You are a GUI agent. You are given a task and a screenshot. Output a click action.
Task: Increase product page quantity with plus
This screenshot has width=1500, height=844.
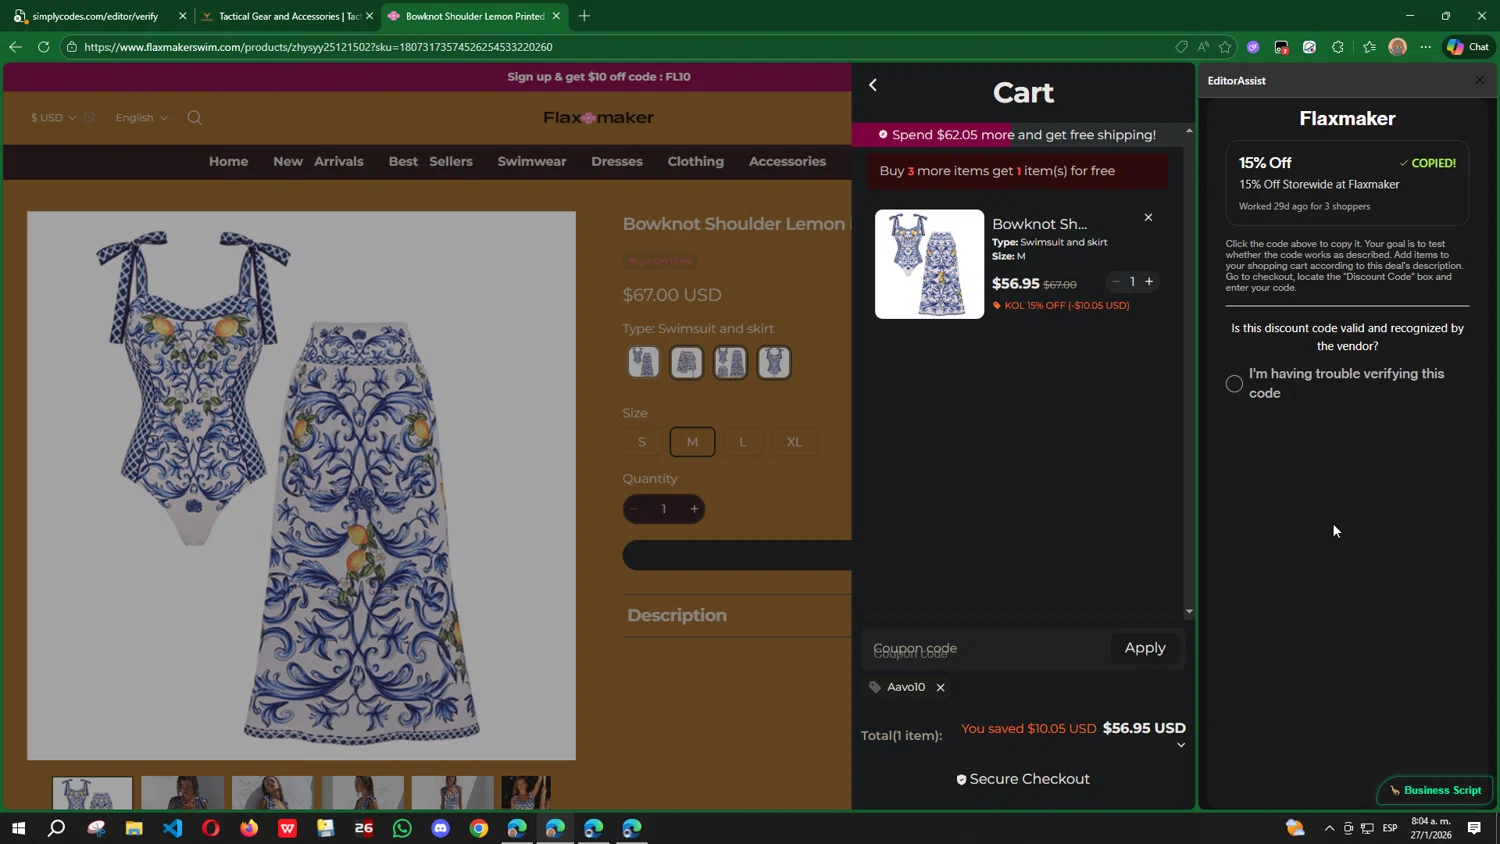(x=693, y=509)
